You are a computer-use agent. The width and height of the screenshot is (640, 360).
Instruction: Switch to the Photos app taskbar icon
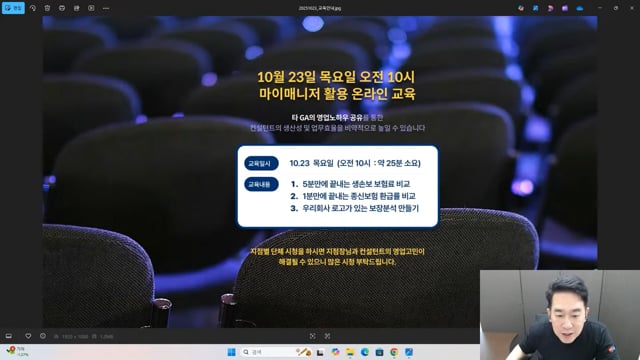click(409, 352)
